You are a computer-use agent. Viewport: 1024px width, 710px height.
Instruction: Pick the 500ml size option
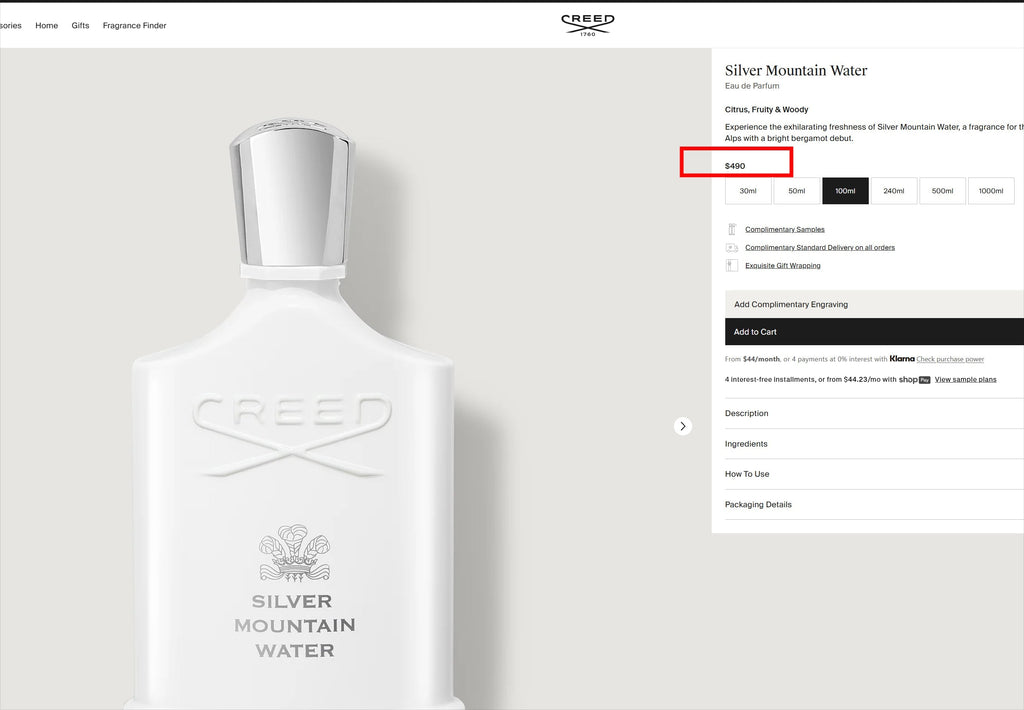pyautogui.click(x=942, y=191)
